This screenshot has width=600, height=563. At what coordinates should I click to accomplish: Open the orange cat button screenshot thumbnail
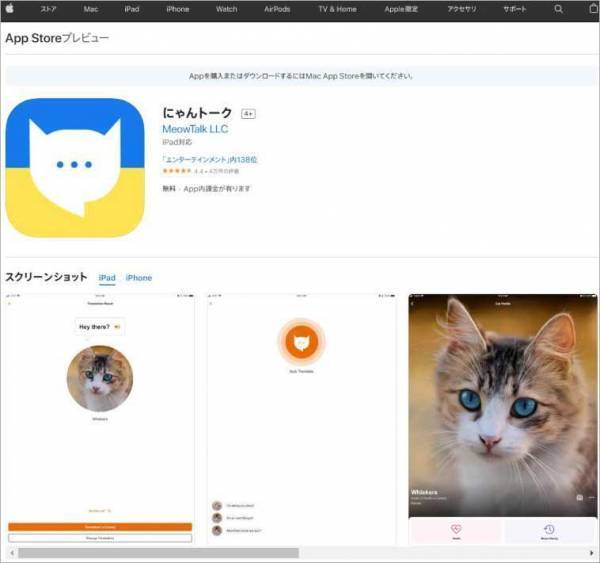click(302, 419)
